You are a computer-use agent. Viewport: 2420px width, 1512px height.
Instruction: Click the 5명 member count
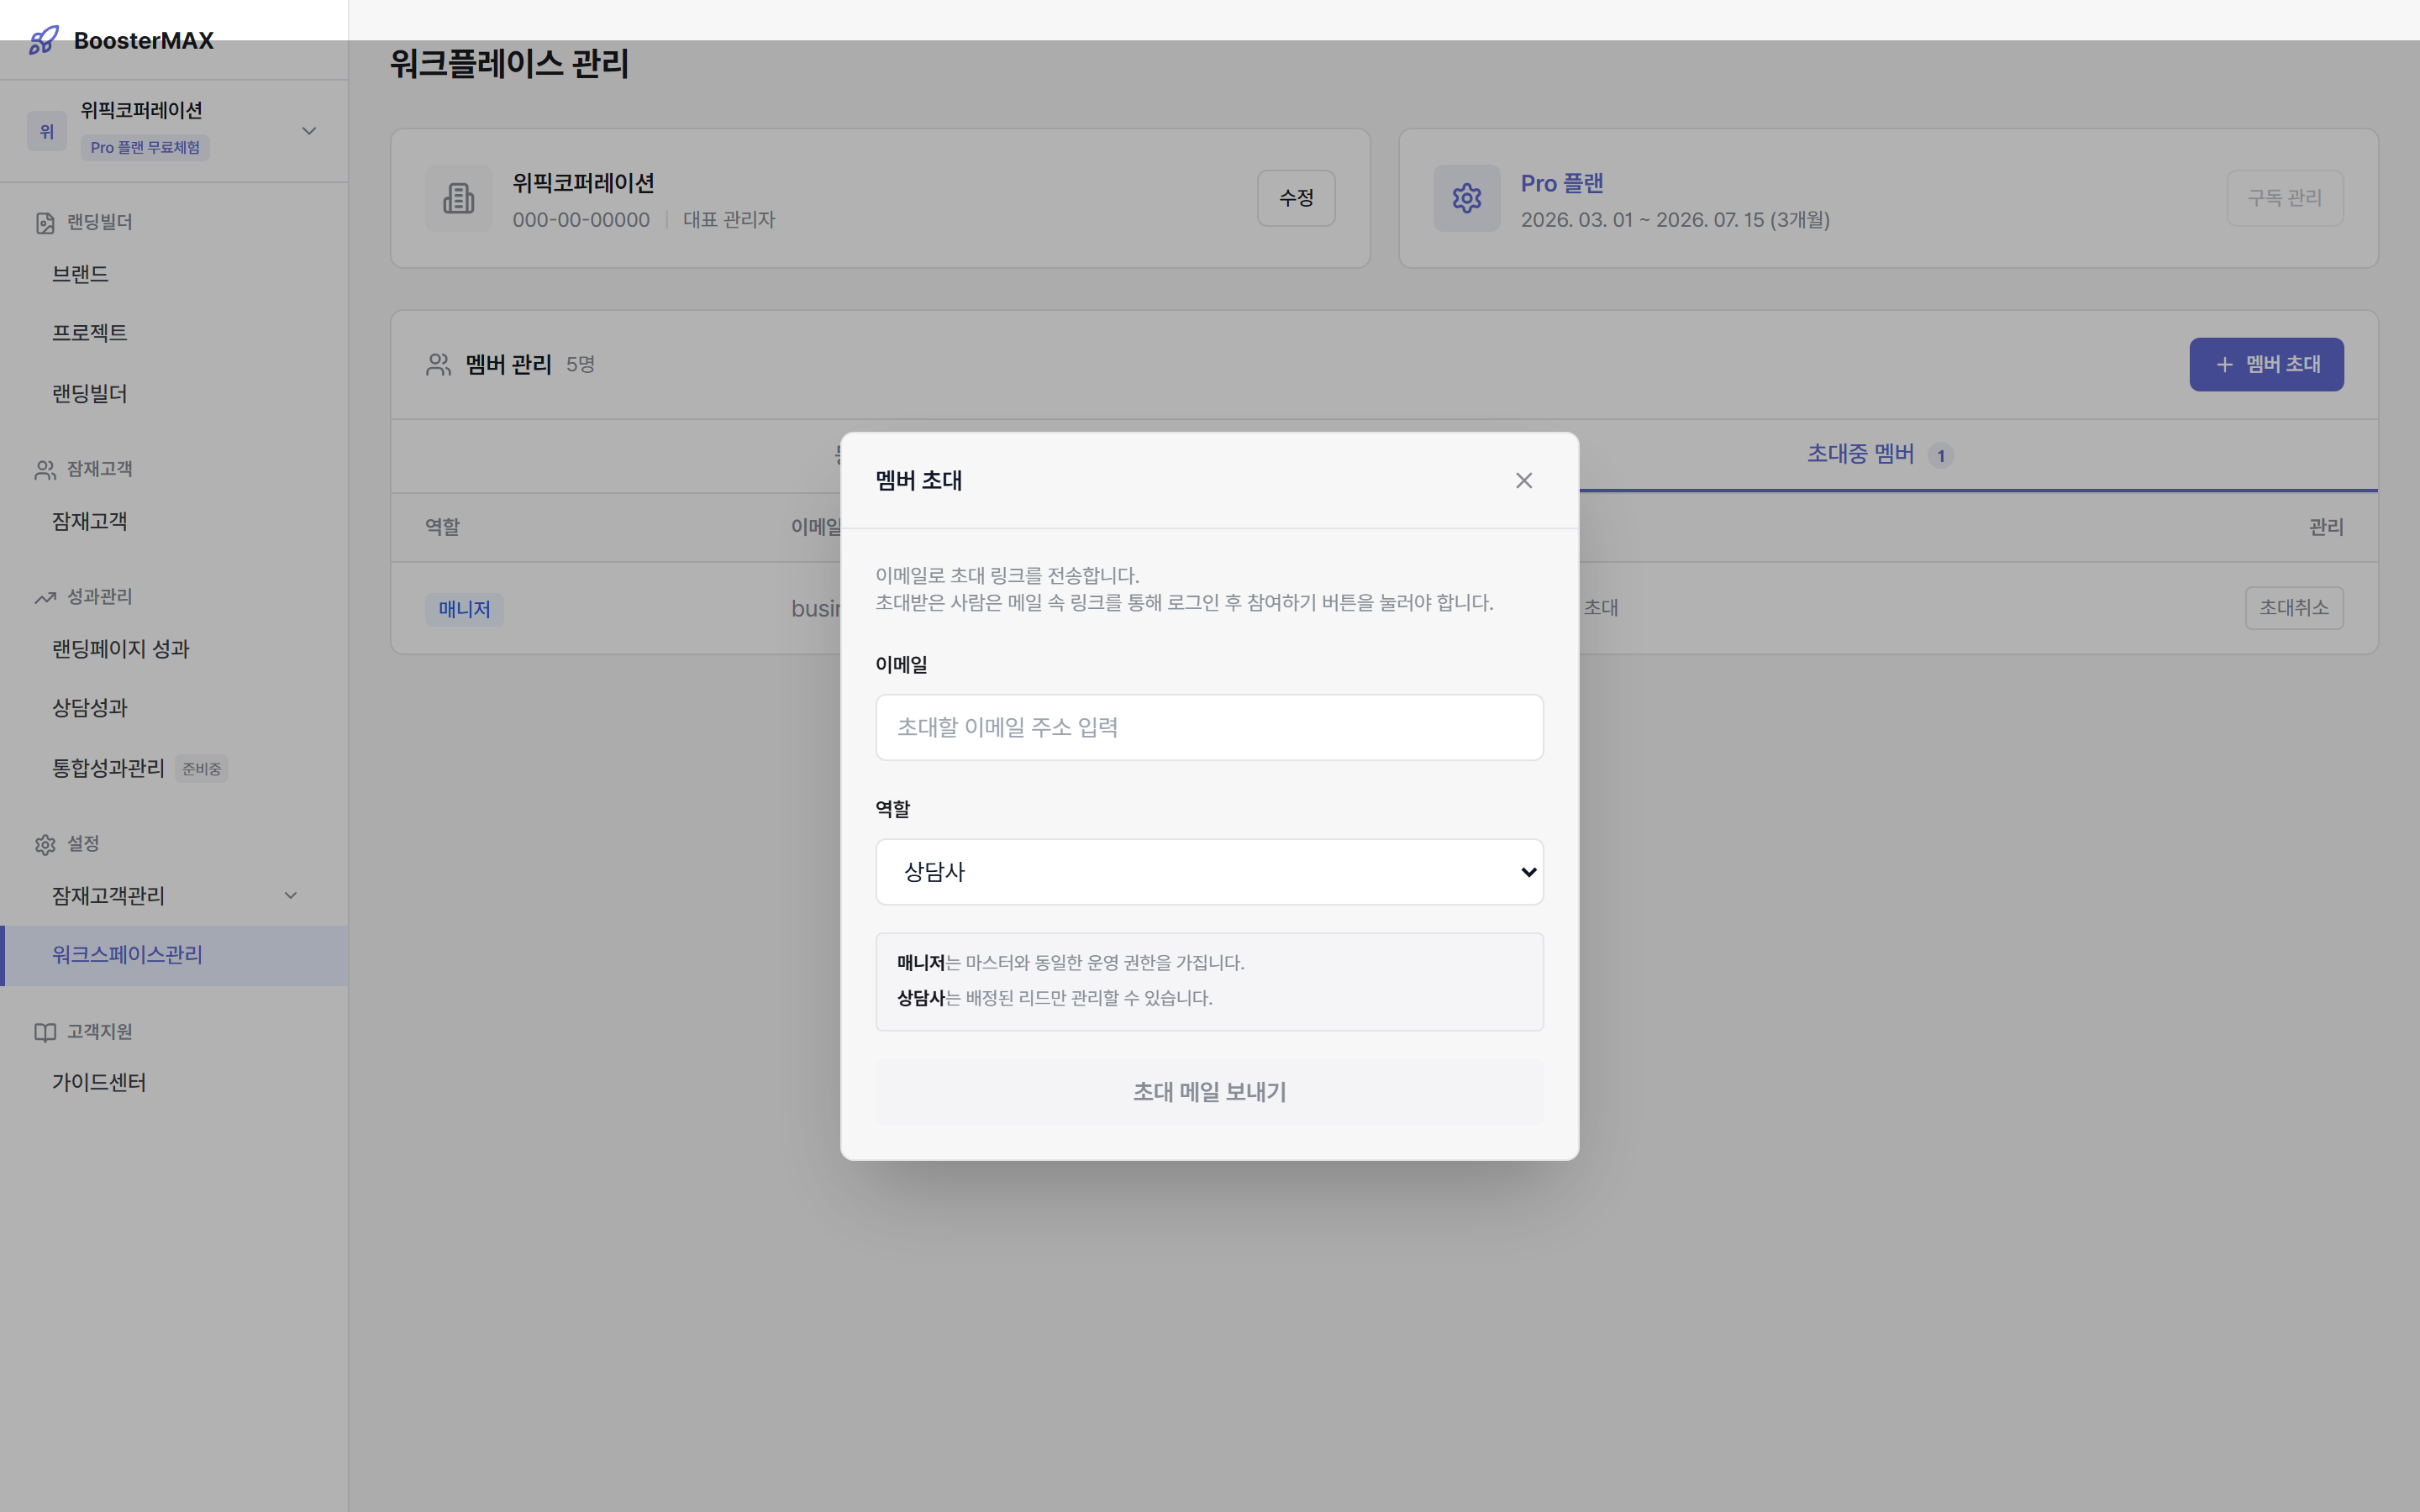580,365
